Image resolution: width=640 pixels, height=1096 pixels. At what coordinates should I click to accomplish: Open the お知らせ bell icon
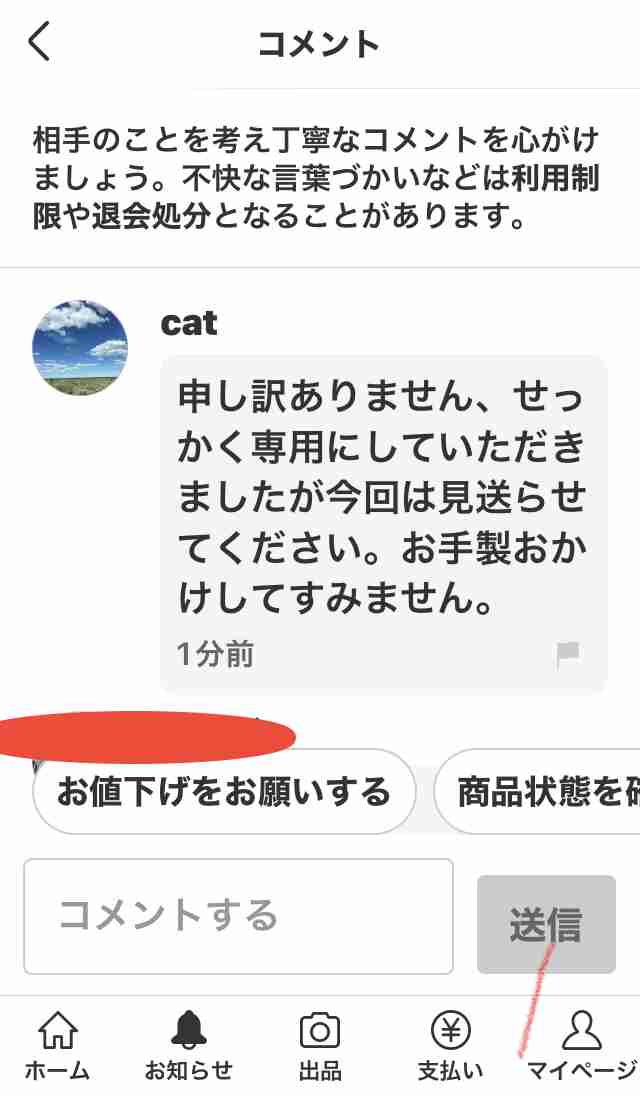(189, 1030)
